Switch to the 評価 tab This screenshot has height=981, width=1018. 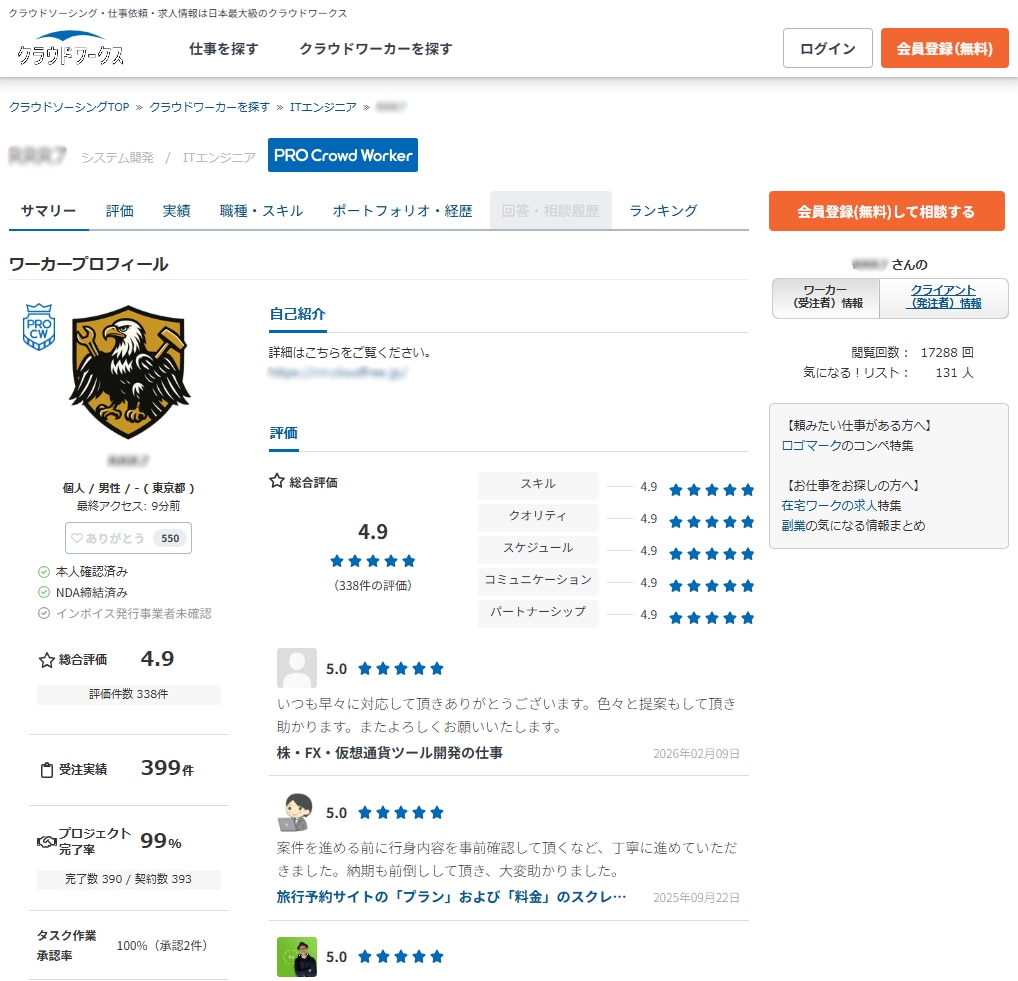tap(120, 211)
